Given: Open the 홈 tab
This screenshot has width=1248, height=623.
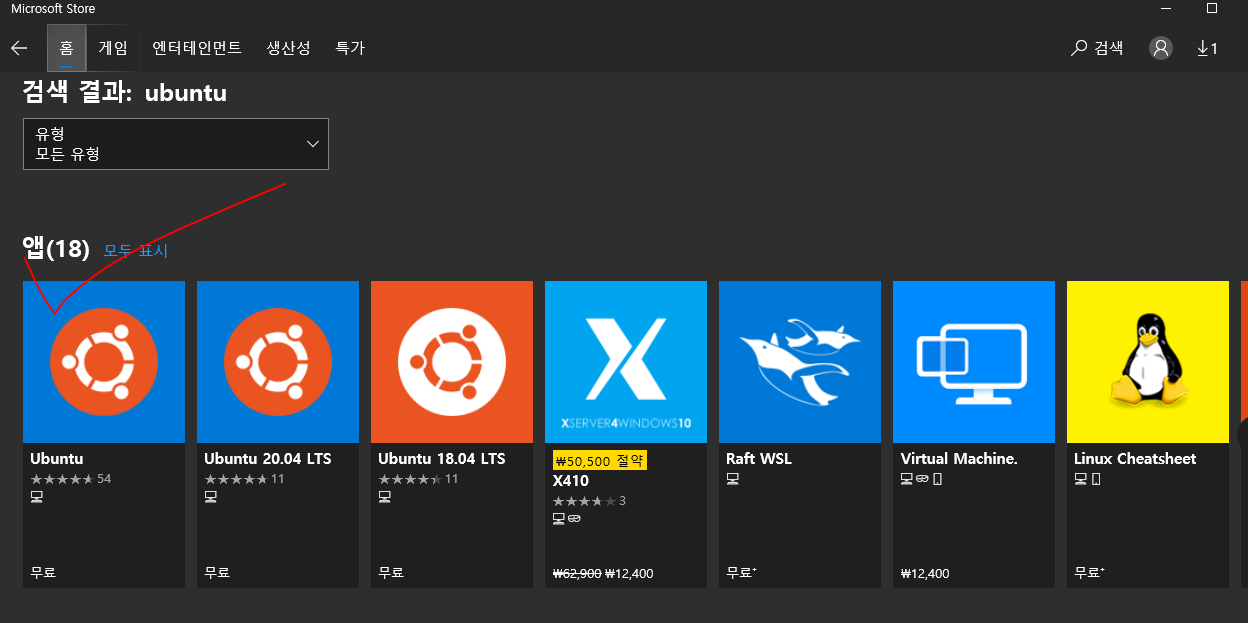Looking at the screenshot, I should (x=66, y=48).
